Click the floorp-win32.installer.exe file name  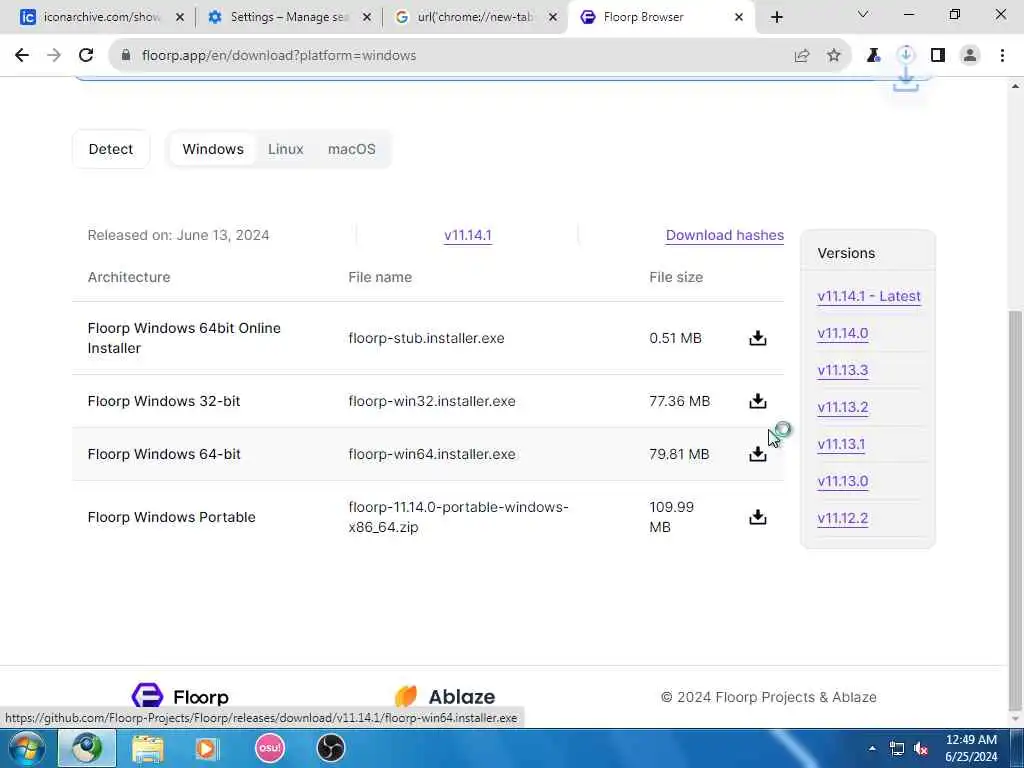pos(432,401)
